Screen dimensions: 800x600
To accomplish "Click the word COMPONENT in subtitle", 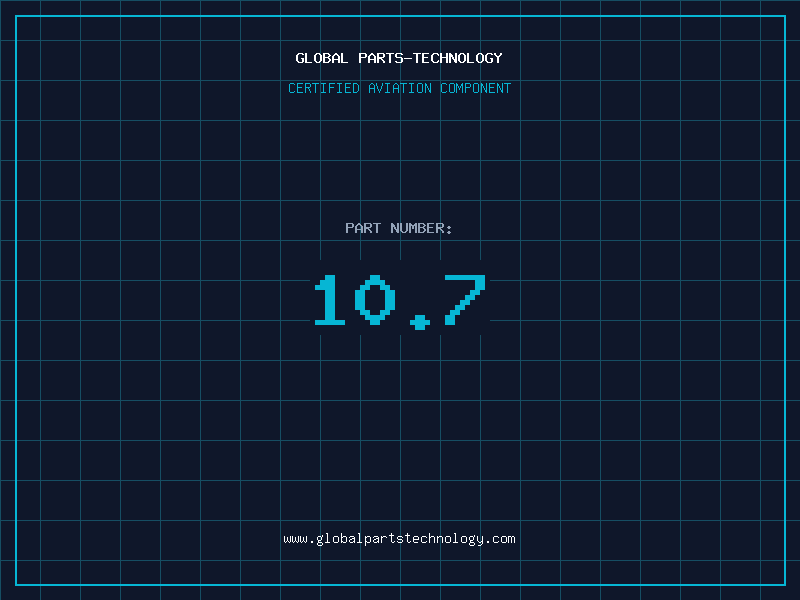I will pos(476,89).
